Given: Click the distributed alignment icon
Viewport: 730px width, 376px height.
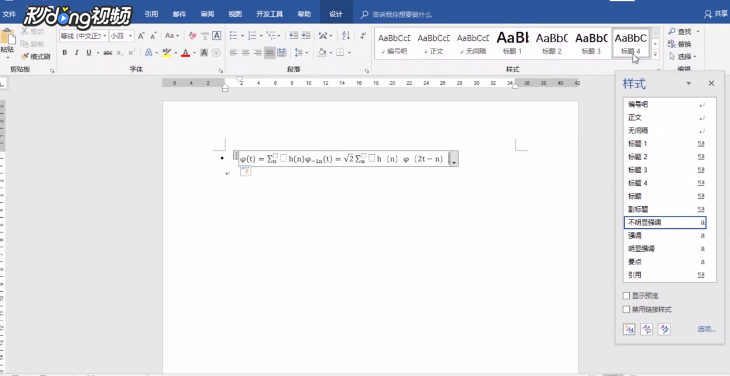Looking at the screenshot, I should click(x=282, y=53).
